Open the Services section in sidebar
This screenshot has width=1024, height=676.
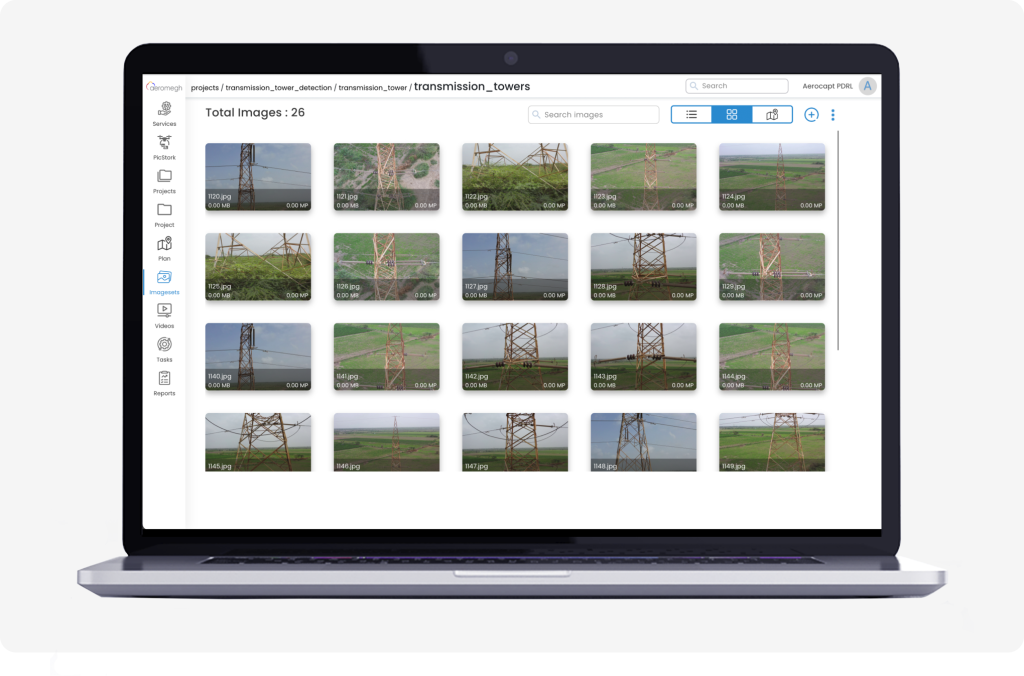(164, 113)
